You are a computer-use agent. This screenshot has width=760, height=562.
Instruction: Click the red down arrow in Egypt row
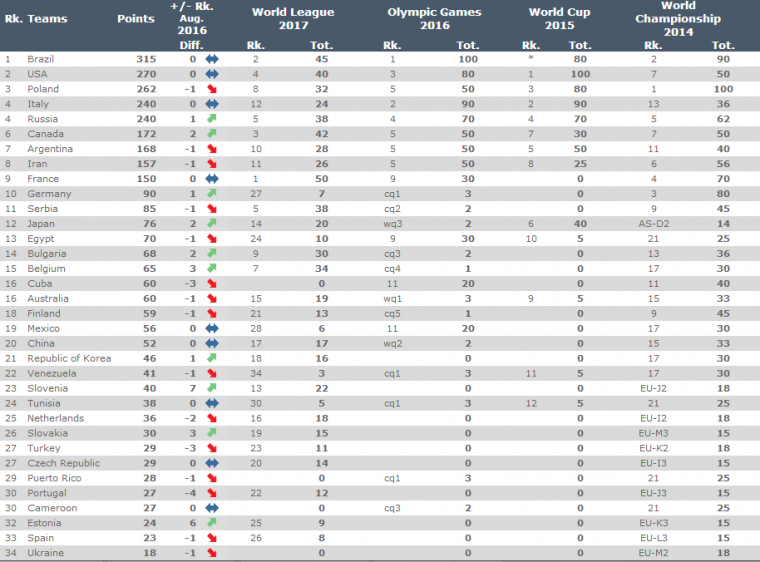pyautogui.click(x=212, y=239)
